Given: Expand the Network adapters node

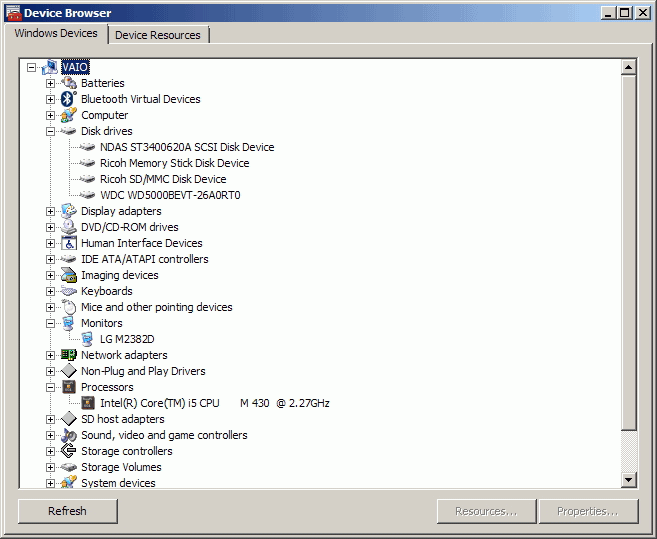Looking at the screenshot, I should [x=50, y=355].
